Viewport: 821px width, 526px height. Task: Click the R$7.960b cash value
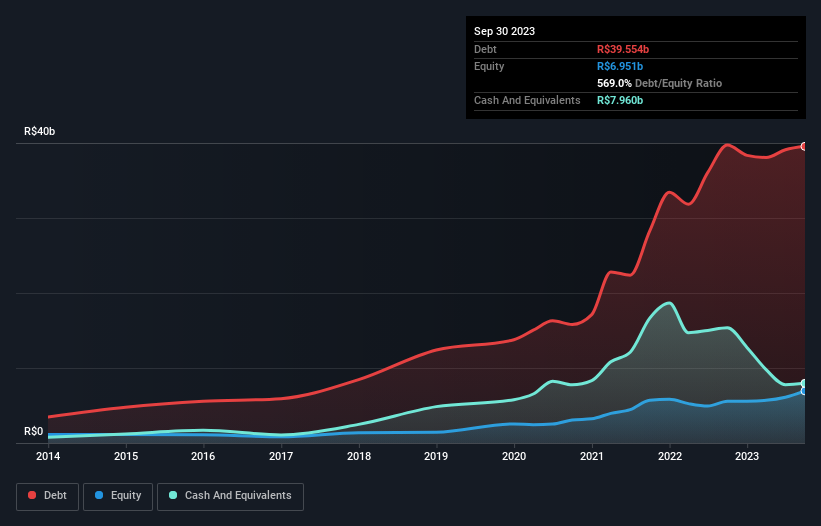(x=620, y=100)
